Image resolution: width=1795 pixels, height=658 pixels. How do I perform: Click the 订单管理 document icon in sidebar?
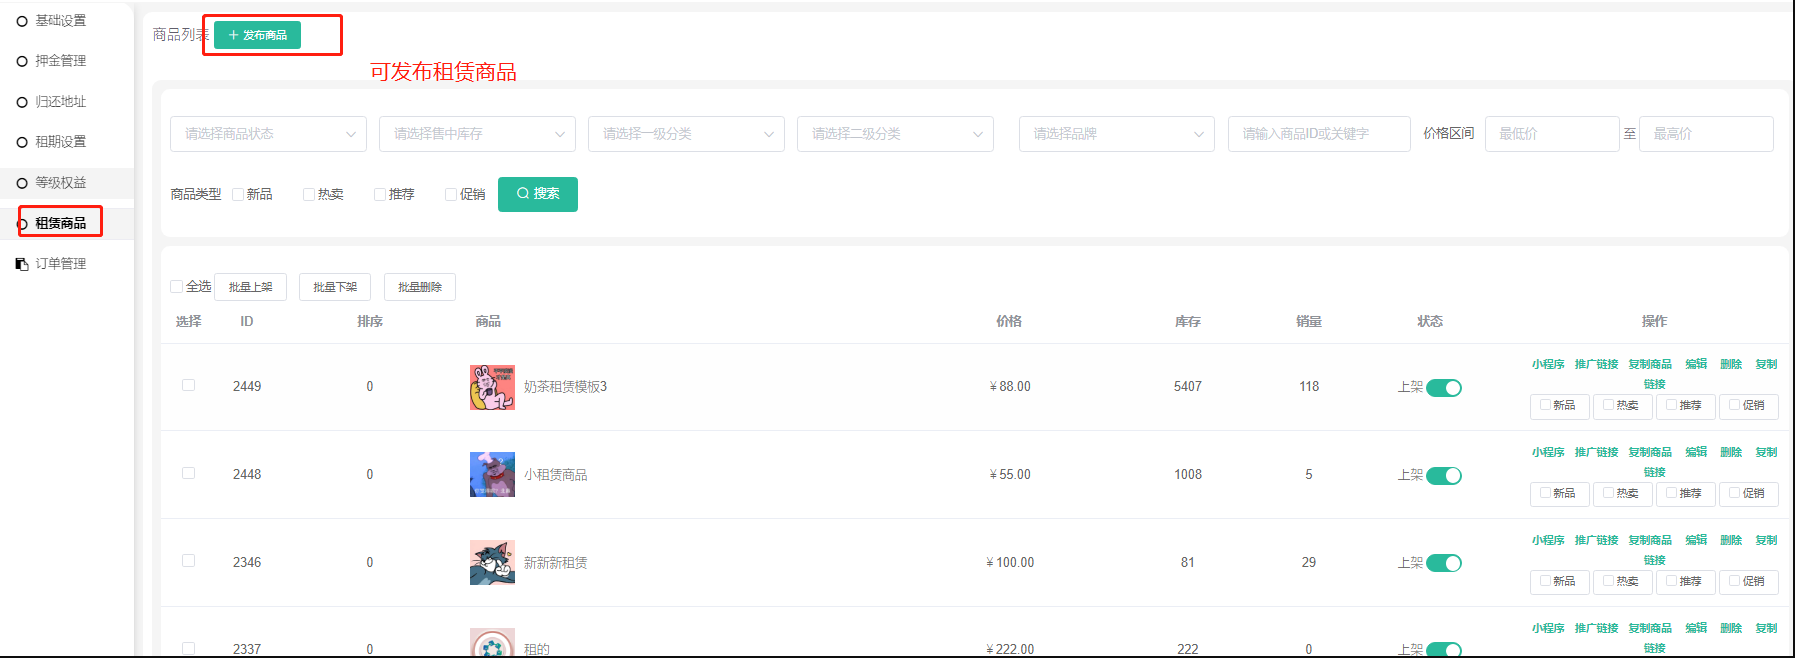coord(22,264)
